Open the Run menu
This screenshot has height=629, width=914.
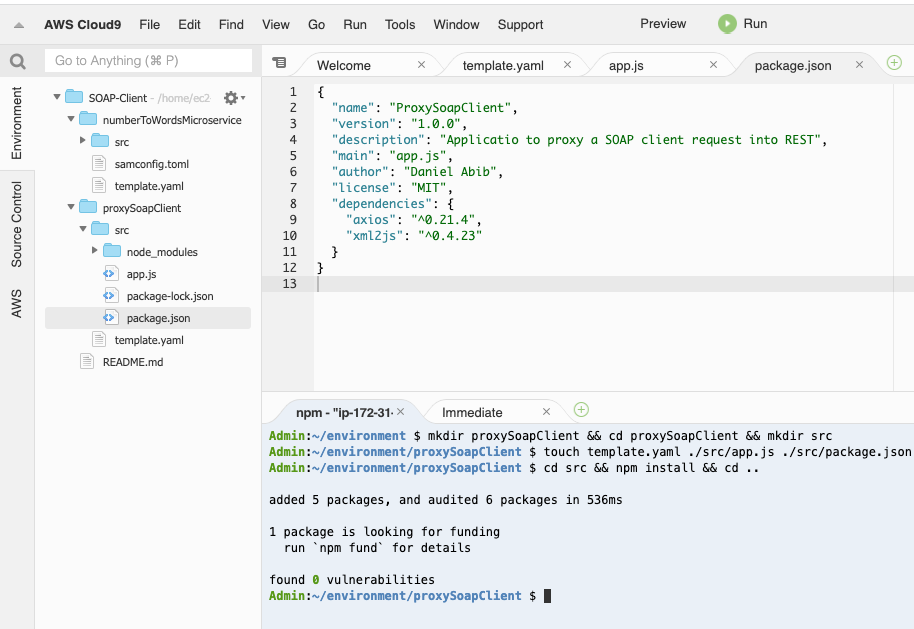pyautogui.click(x=355, y=24)
